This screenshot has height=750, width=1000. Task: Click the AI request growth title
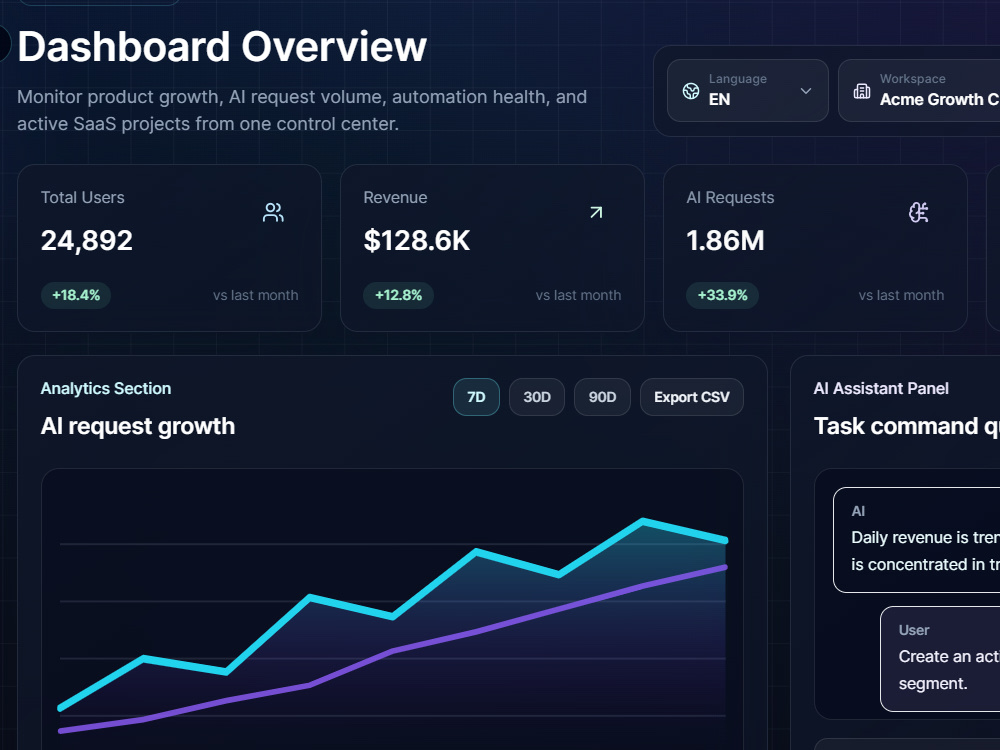tap(138, 426)
